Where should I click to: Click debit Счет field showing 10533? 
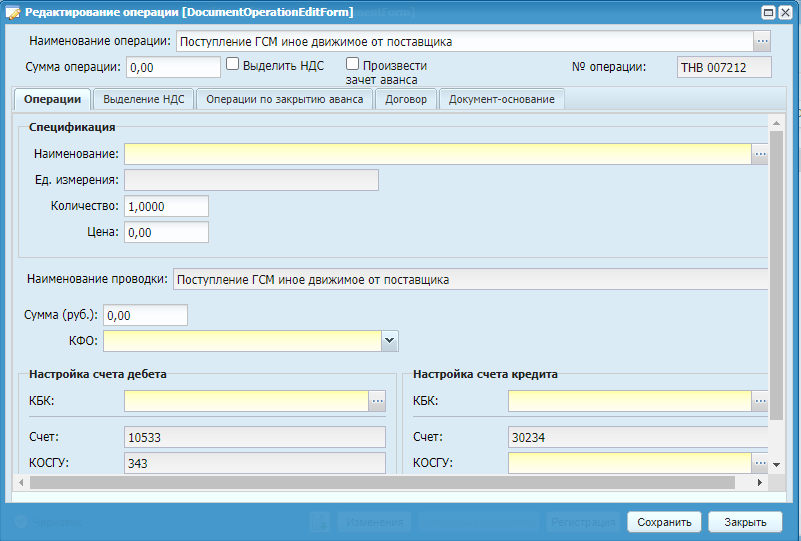coord(255,437)
